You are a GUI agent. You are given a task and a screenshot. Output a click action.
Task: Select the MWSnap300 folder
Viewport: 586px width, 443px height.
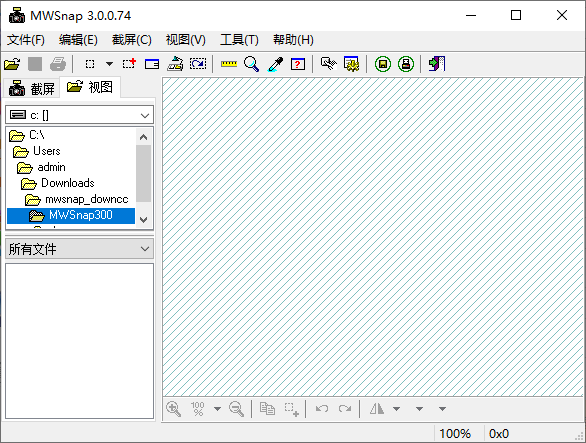coord(71,215)
